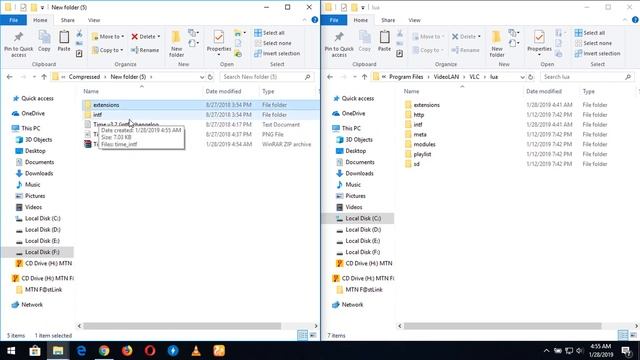This screenshot has width=640, height=360.
Task: Open VLC media player from taskbar
Action: tap(196, 351)
